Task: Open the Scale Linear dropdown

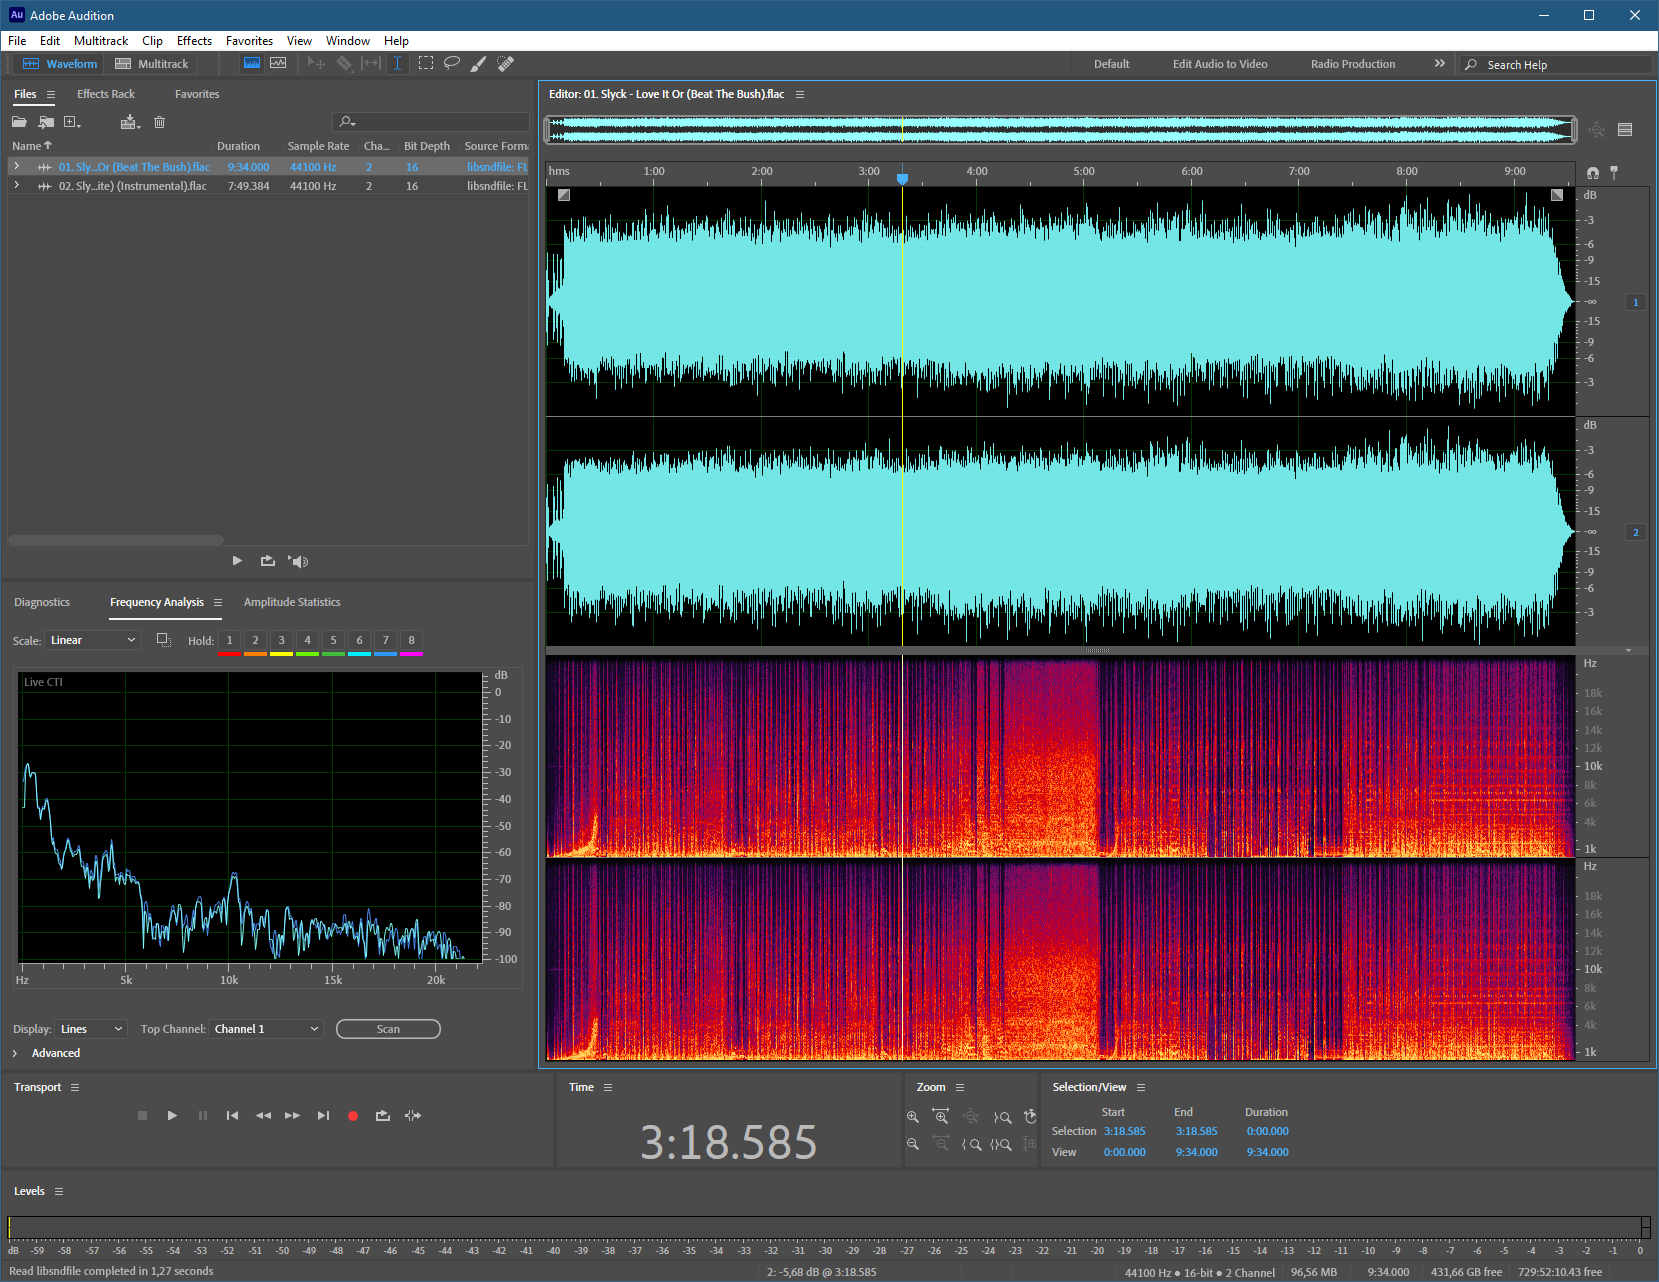Action: pyautogui.click(x=93, y=640)
